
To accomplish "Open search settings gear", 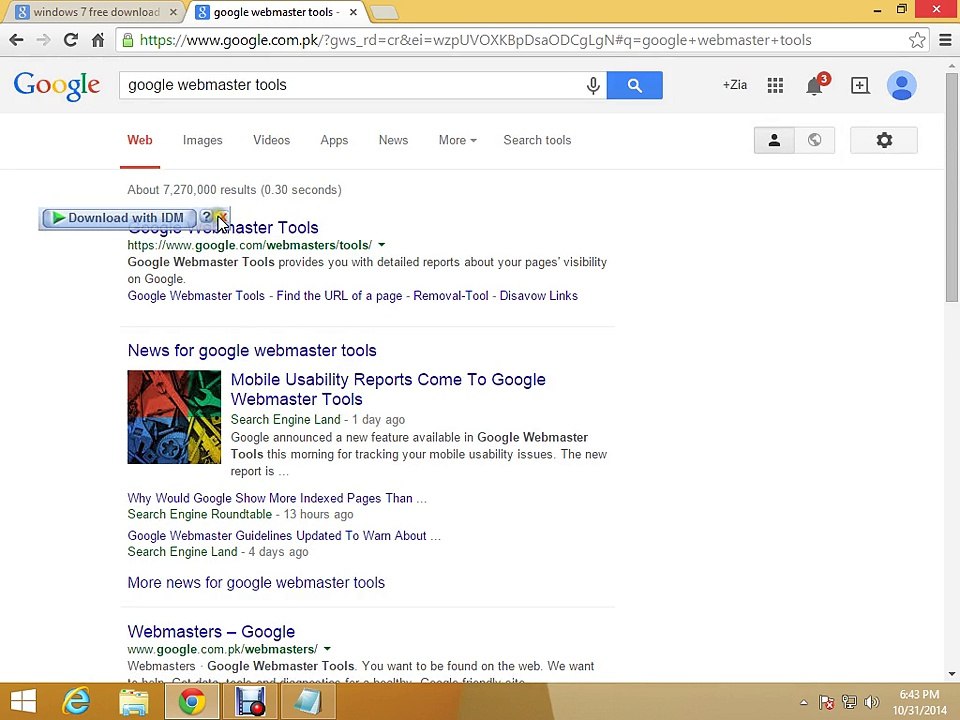I will pyautogui.click(x=883, y=140).
